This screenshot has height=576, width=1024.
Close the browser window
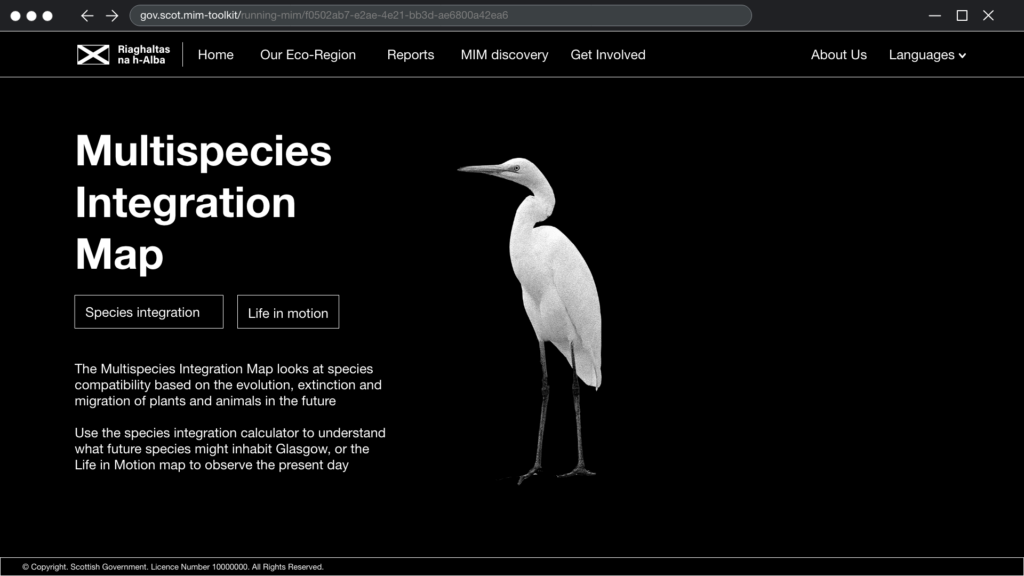coord(988,15)
